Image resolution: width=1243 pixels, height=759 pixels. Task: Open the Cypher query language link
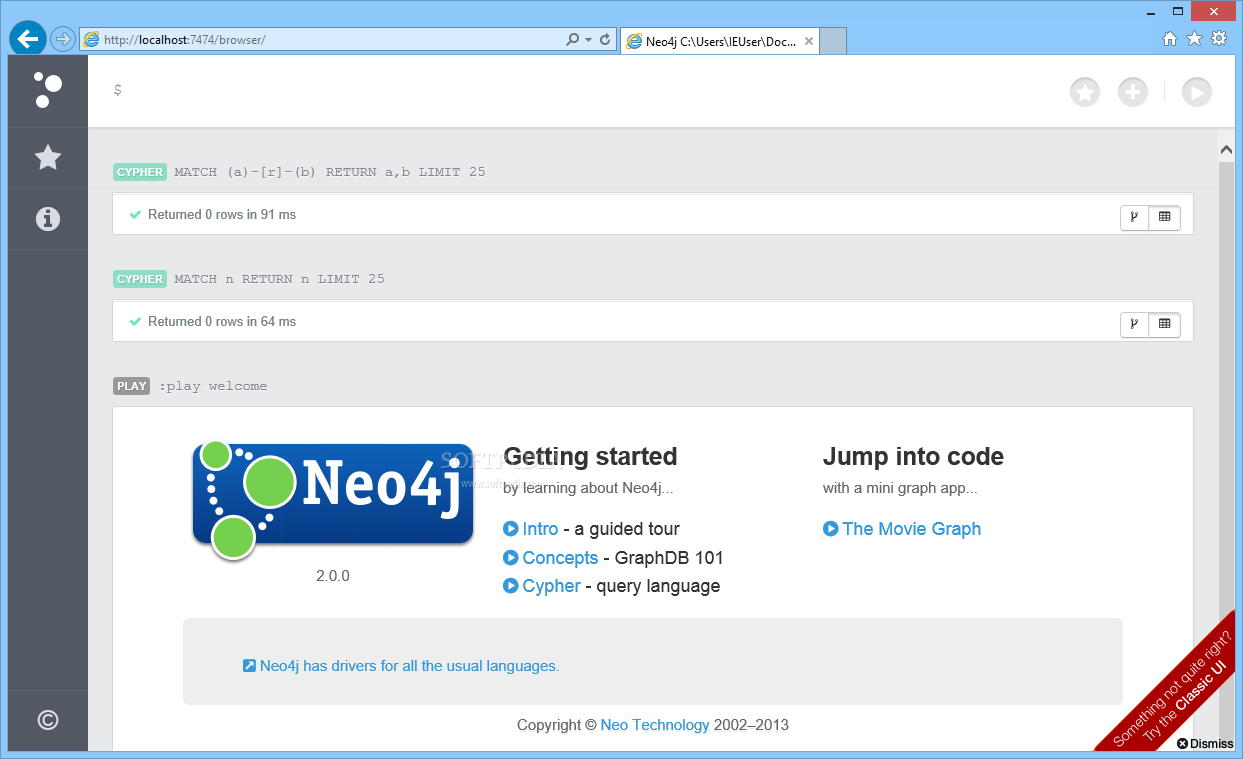point(551,586)
